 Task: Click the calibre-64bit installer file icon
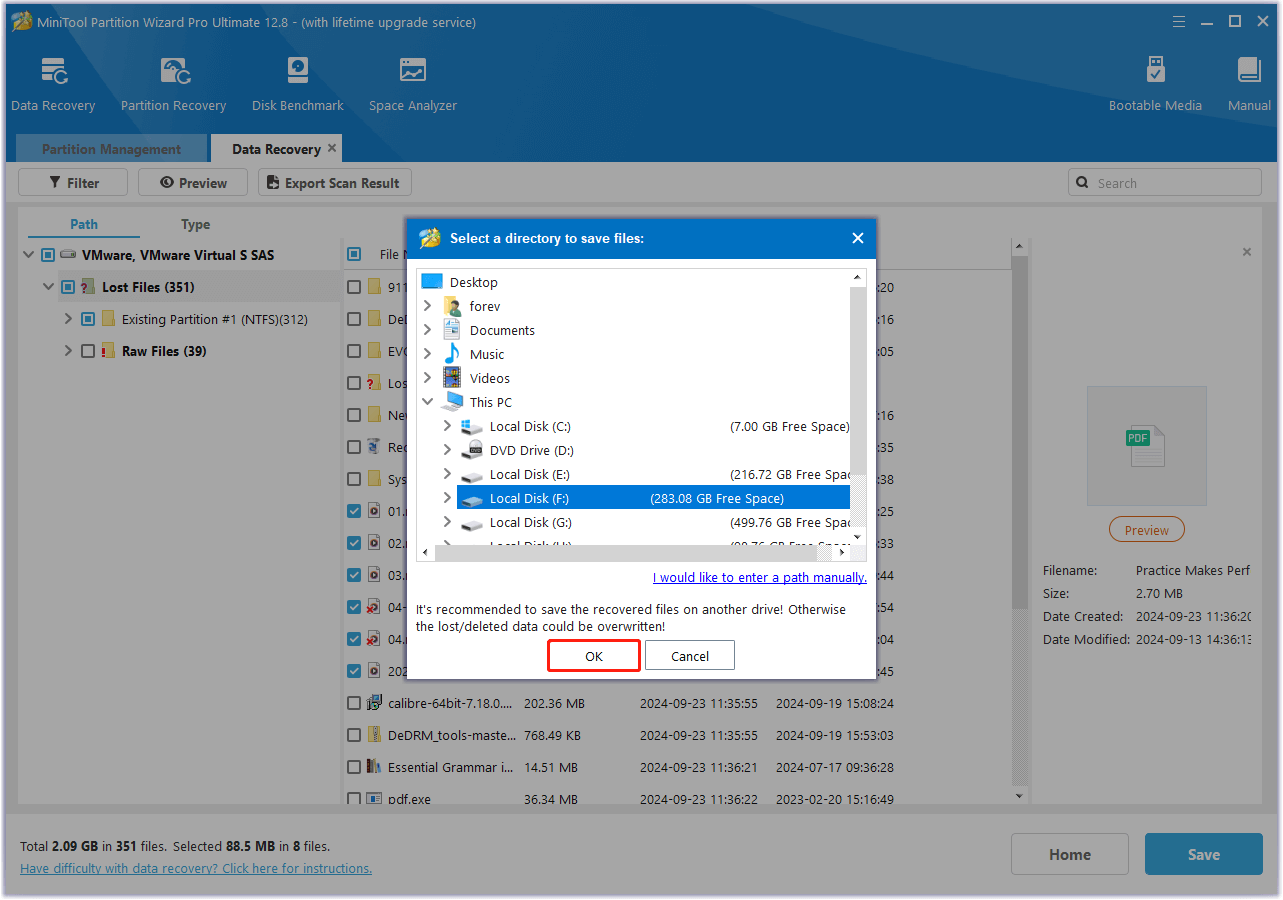(x=374, y=703)
